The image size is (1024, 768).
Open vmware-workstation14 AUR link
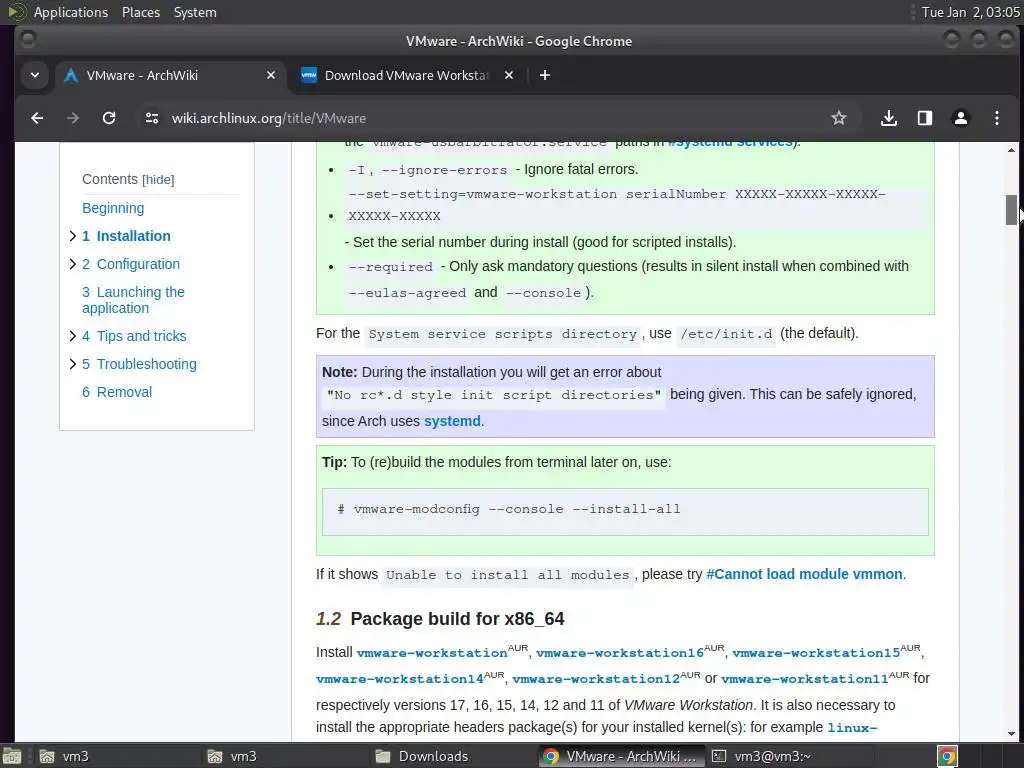tap(400, 679)
